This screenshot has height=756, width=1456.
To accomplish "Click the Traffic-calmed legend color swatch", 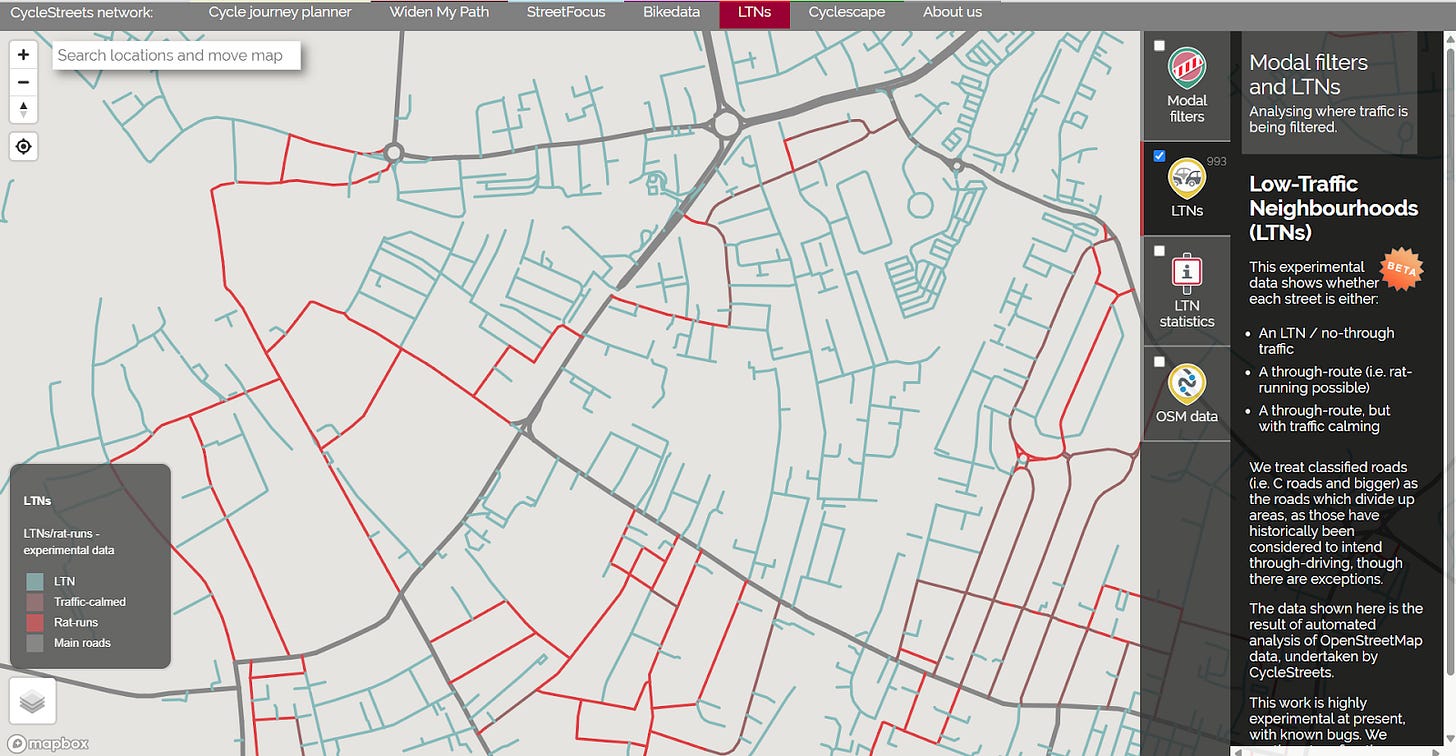I will click(x=35, y=602).
